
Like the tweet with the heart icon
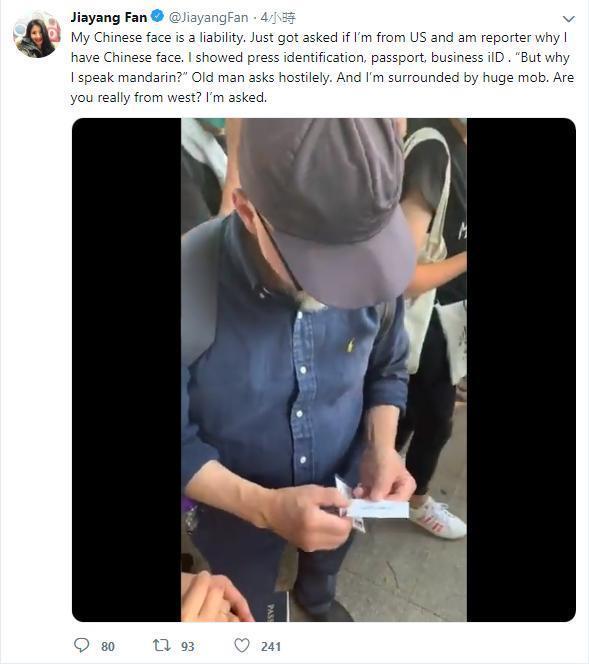coord(242,645)
